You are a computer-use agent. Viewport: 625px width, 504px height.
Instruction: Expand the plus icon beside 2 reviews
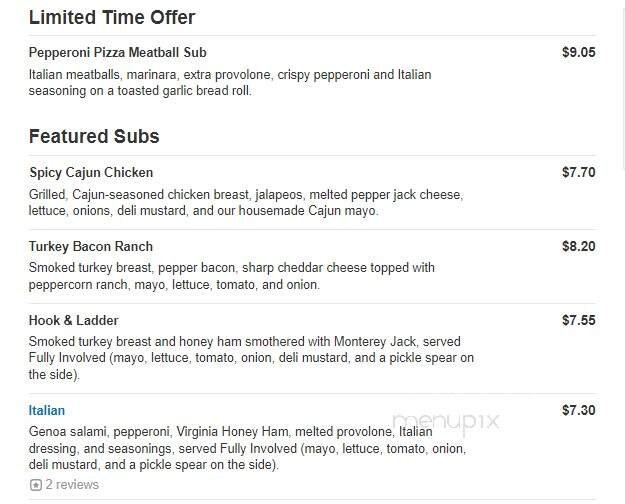(x=35, y=485)
